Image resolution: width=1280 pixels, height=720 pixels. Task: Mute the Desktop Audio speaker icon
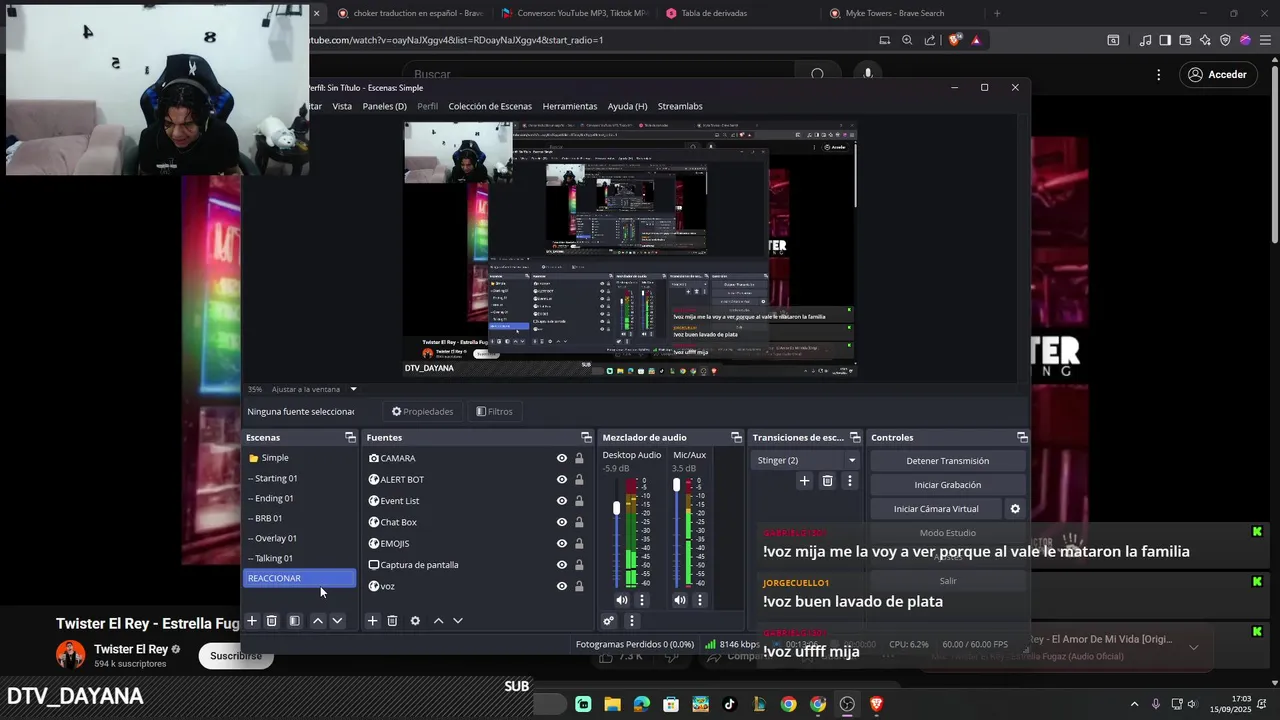622,600
